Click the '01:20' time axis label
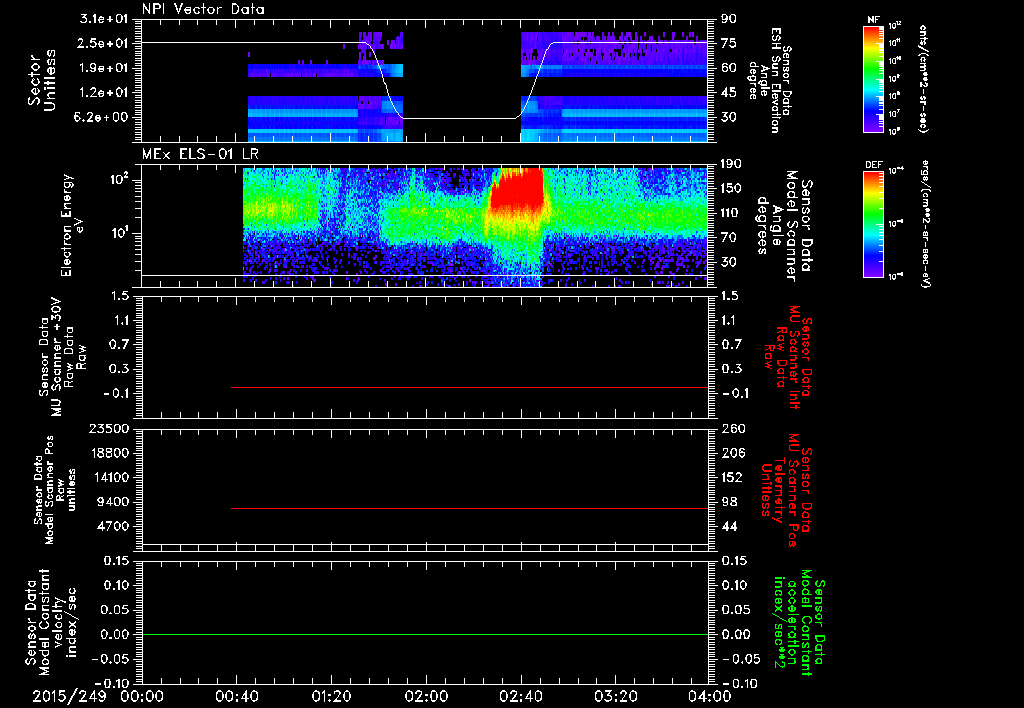 [331, 696]
